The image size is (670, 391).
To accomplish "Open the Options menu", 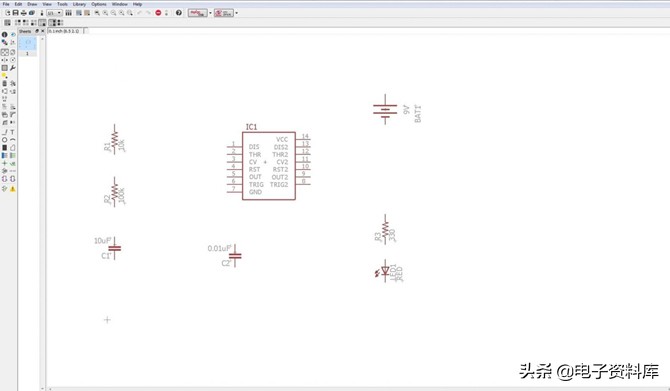I will click(x=99, y=4).
